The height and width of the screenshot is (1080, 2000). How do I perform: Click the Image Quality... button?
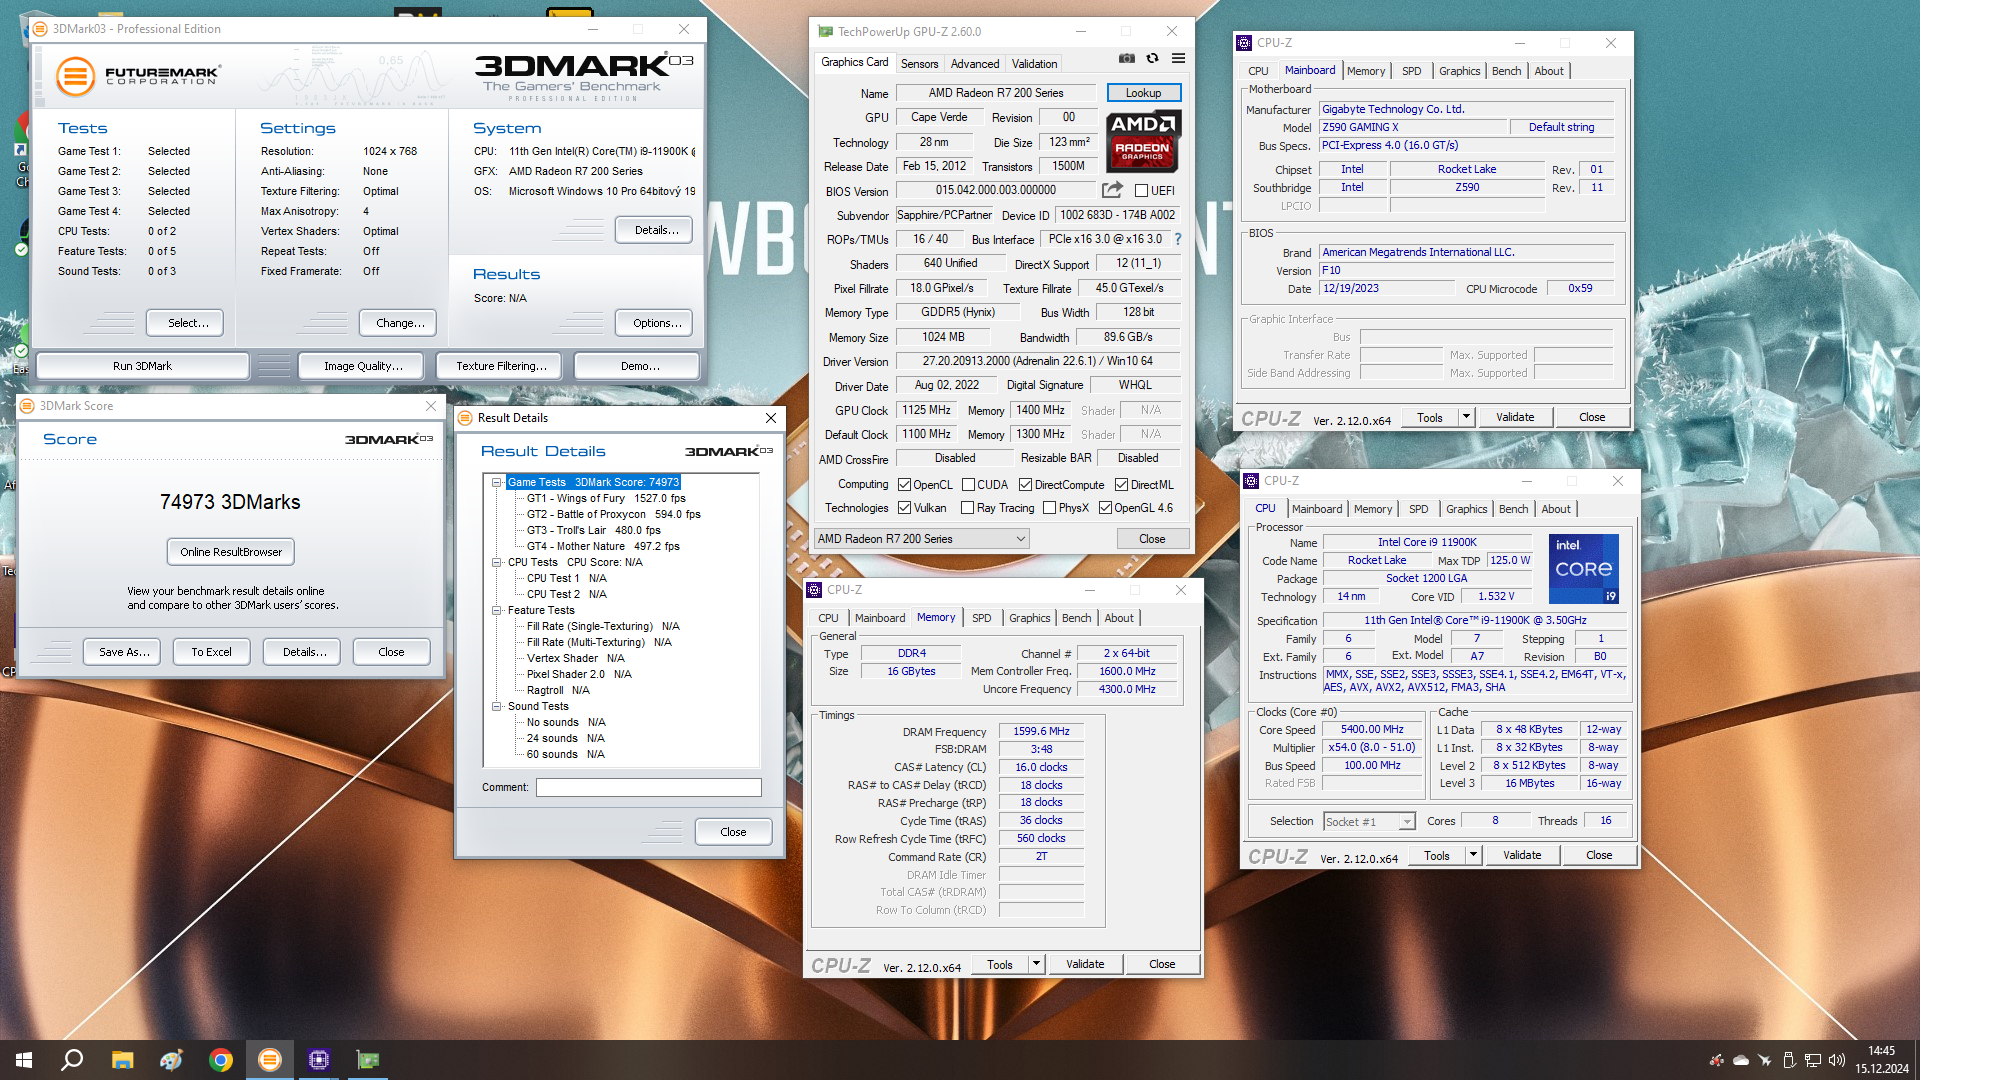[362, 366]
